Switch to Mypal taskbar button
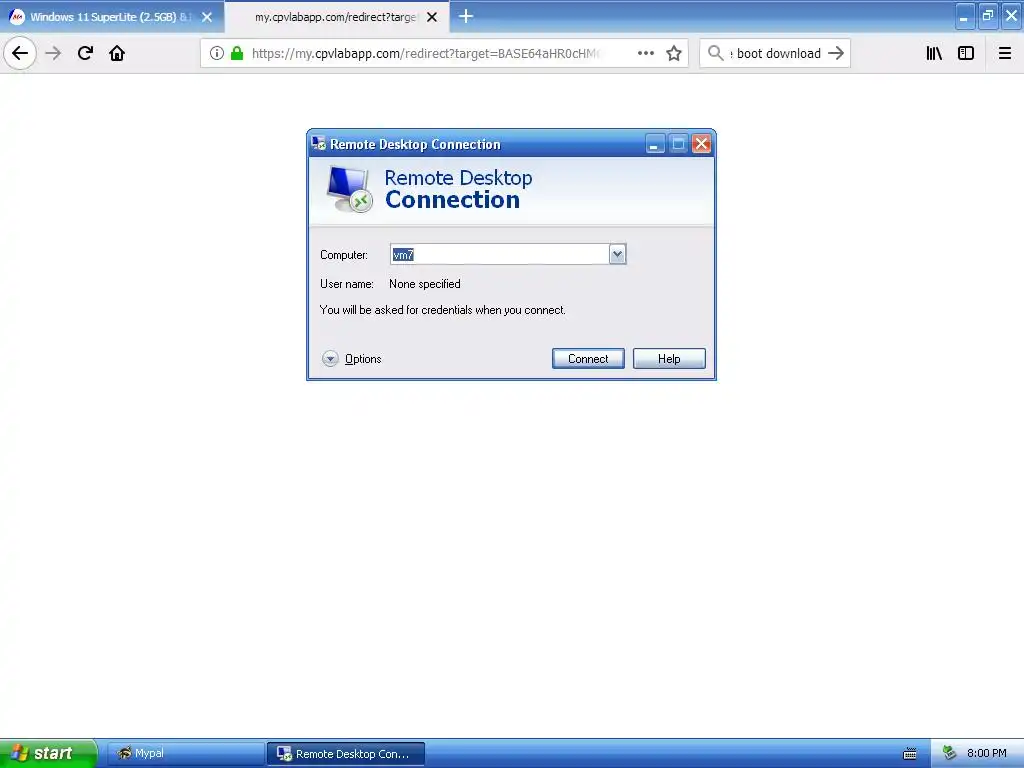1024x768 pixels. [x=185, y=754]
